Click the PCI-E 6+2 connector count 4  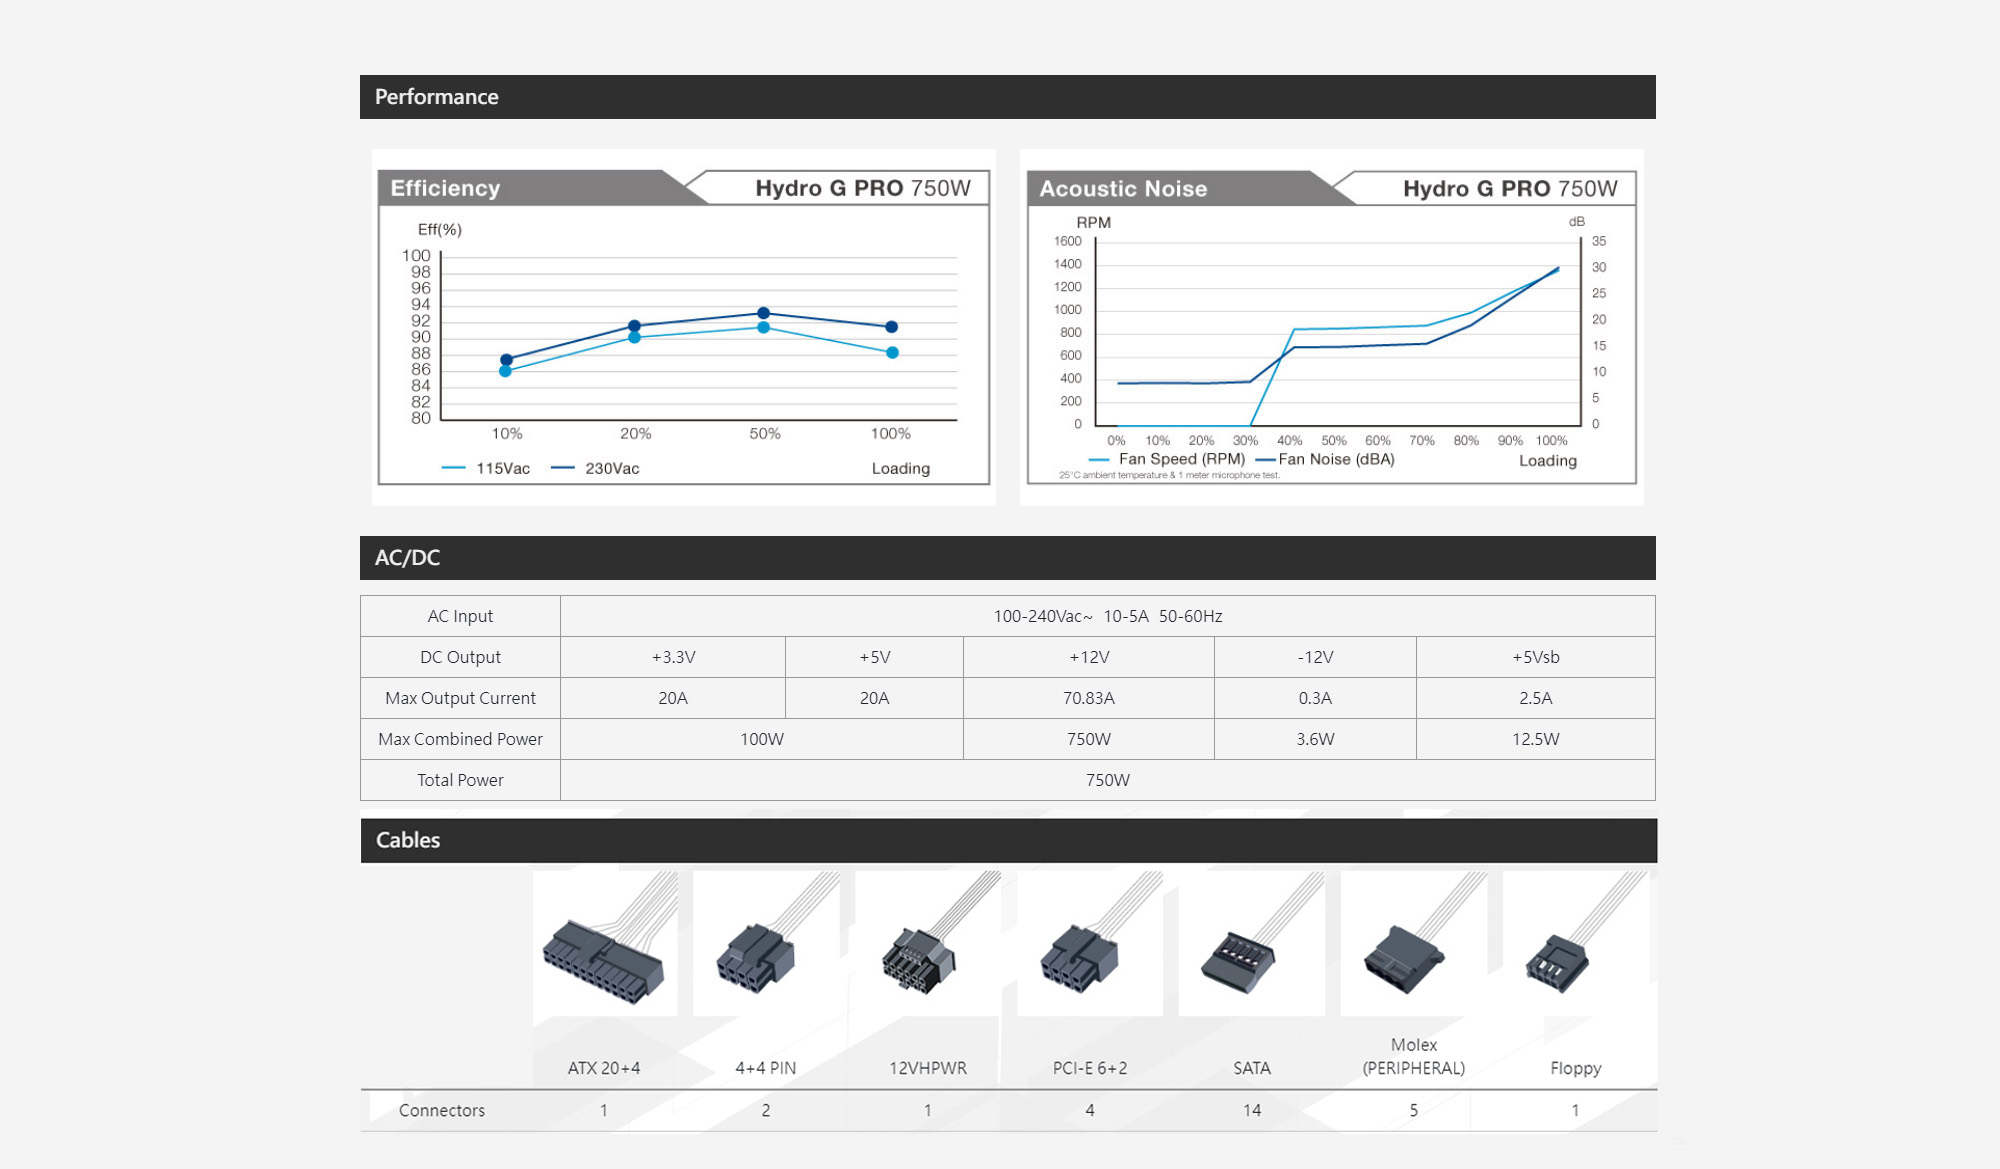coord(1090,1110)
